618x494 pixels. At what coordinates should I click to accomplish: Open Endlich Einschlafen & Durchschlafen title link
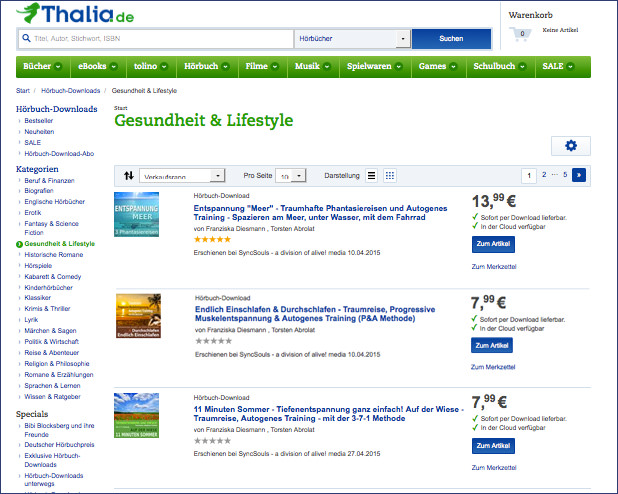click(x=315, y=314)
